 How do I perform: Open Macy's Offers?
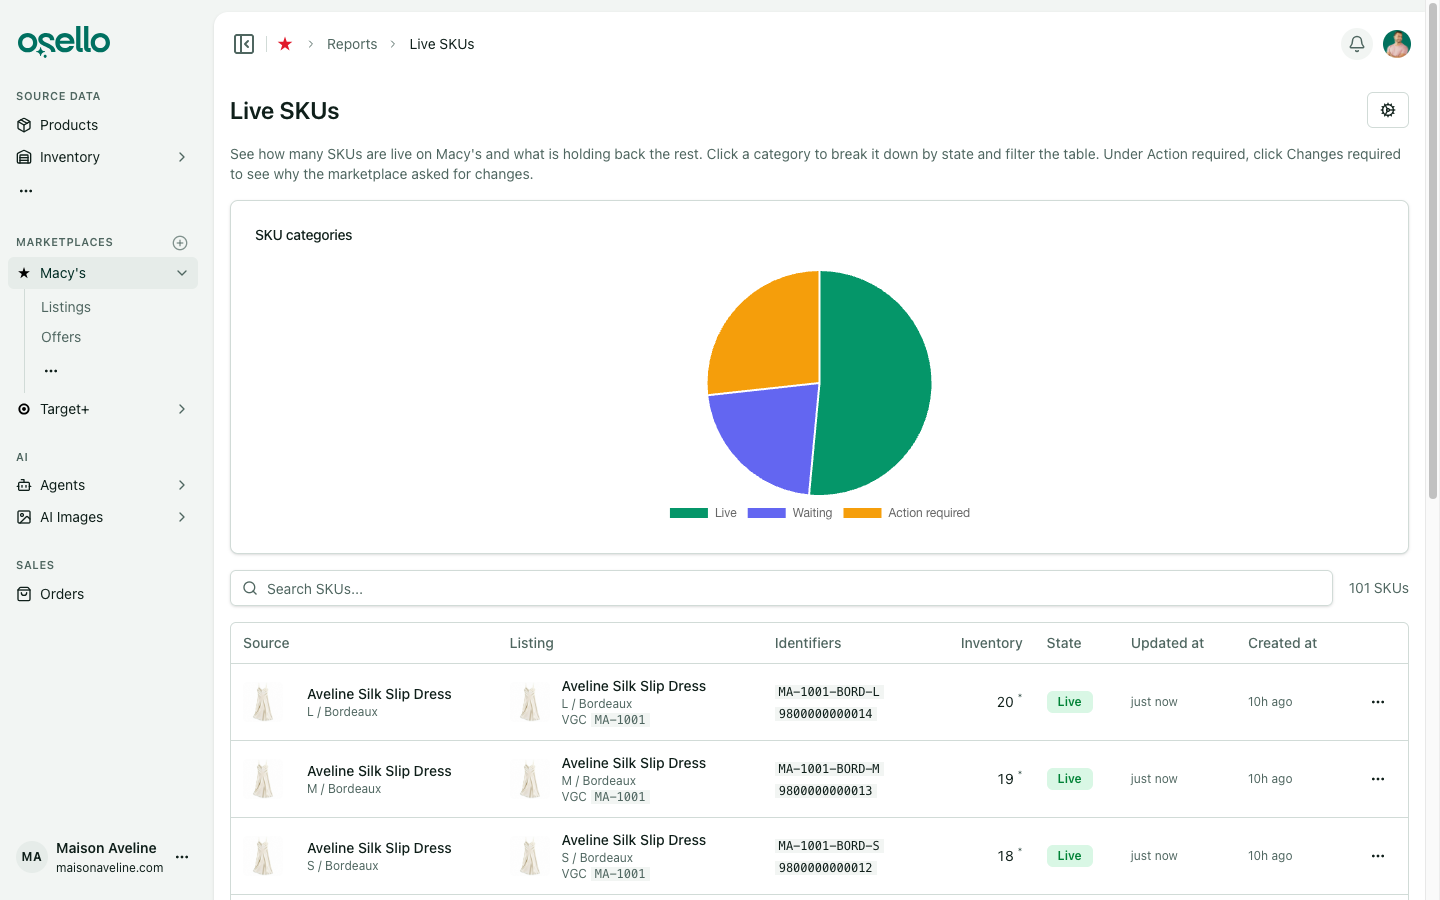click(61, 337)
